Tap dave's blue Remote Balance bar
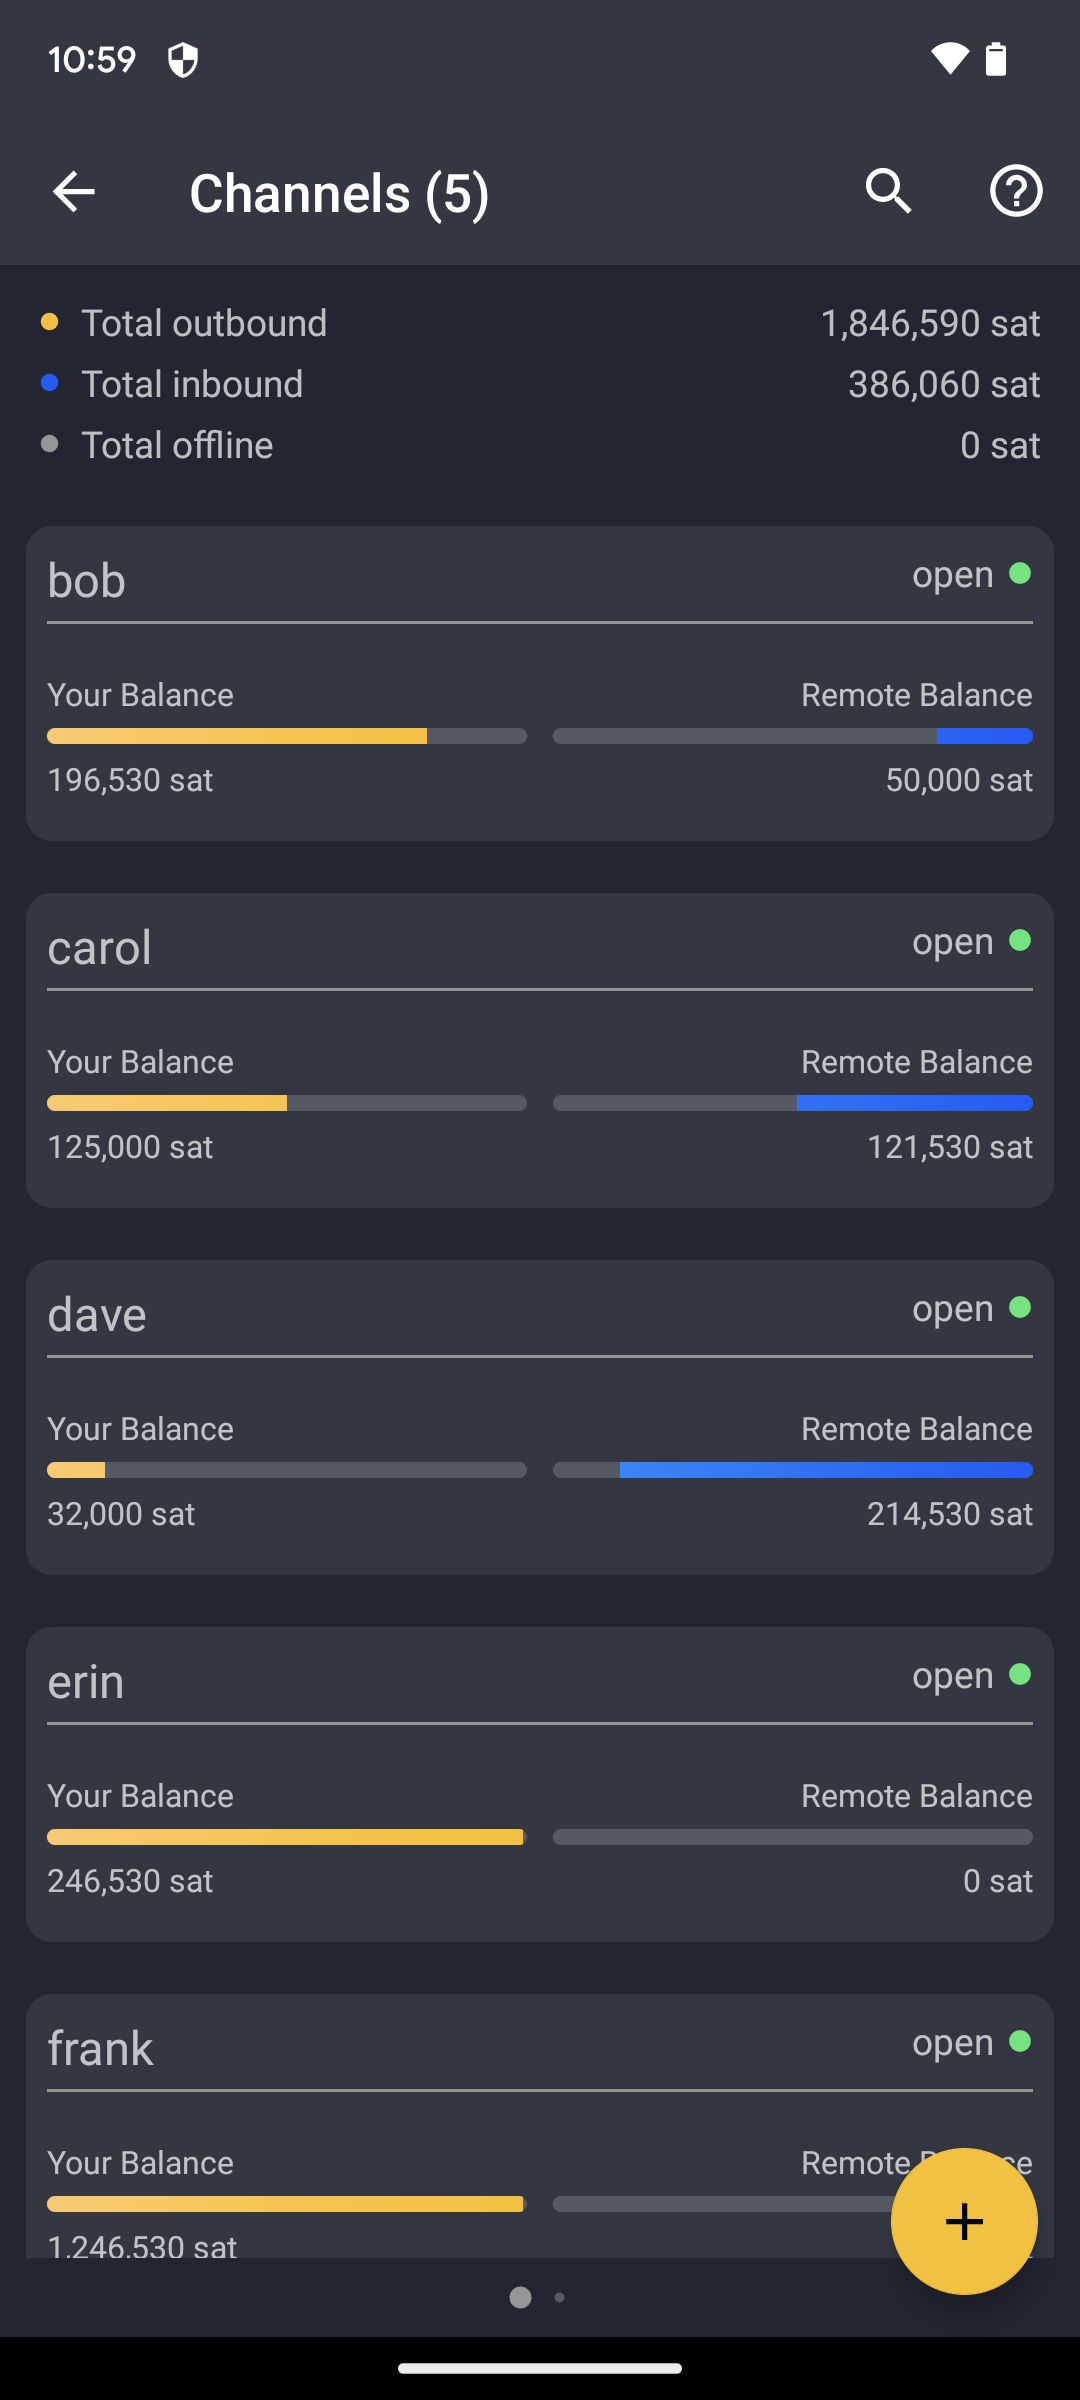The width and height of the screenshot is (1080, 2400). pos(826,1470)
